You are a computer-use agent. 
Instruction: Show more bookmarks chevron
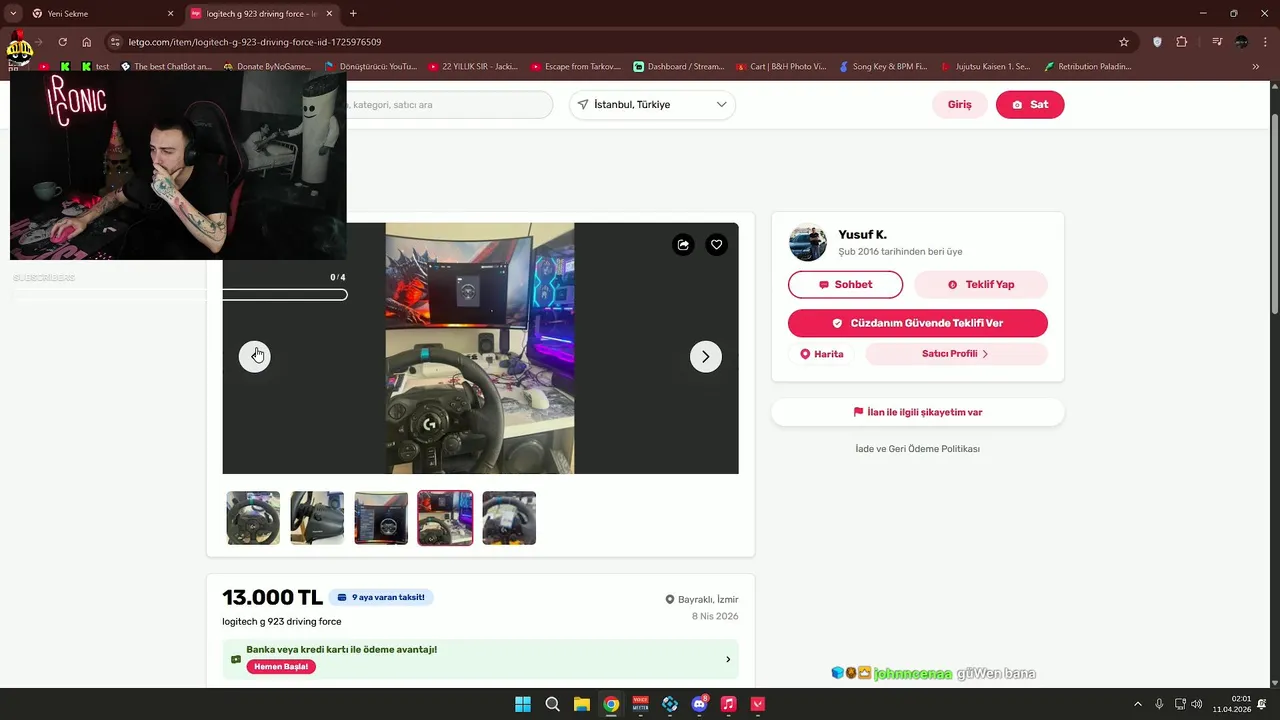[x=1255, y=67]
